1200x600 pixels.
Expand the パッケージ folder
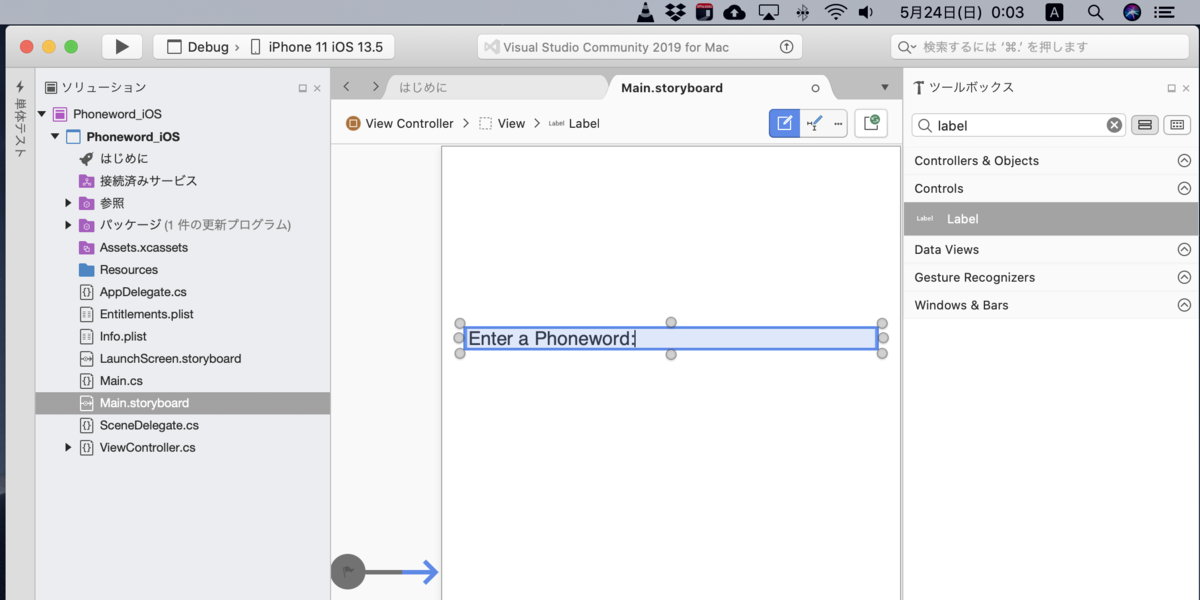(68, 225)
